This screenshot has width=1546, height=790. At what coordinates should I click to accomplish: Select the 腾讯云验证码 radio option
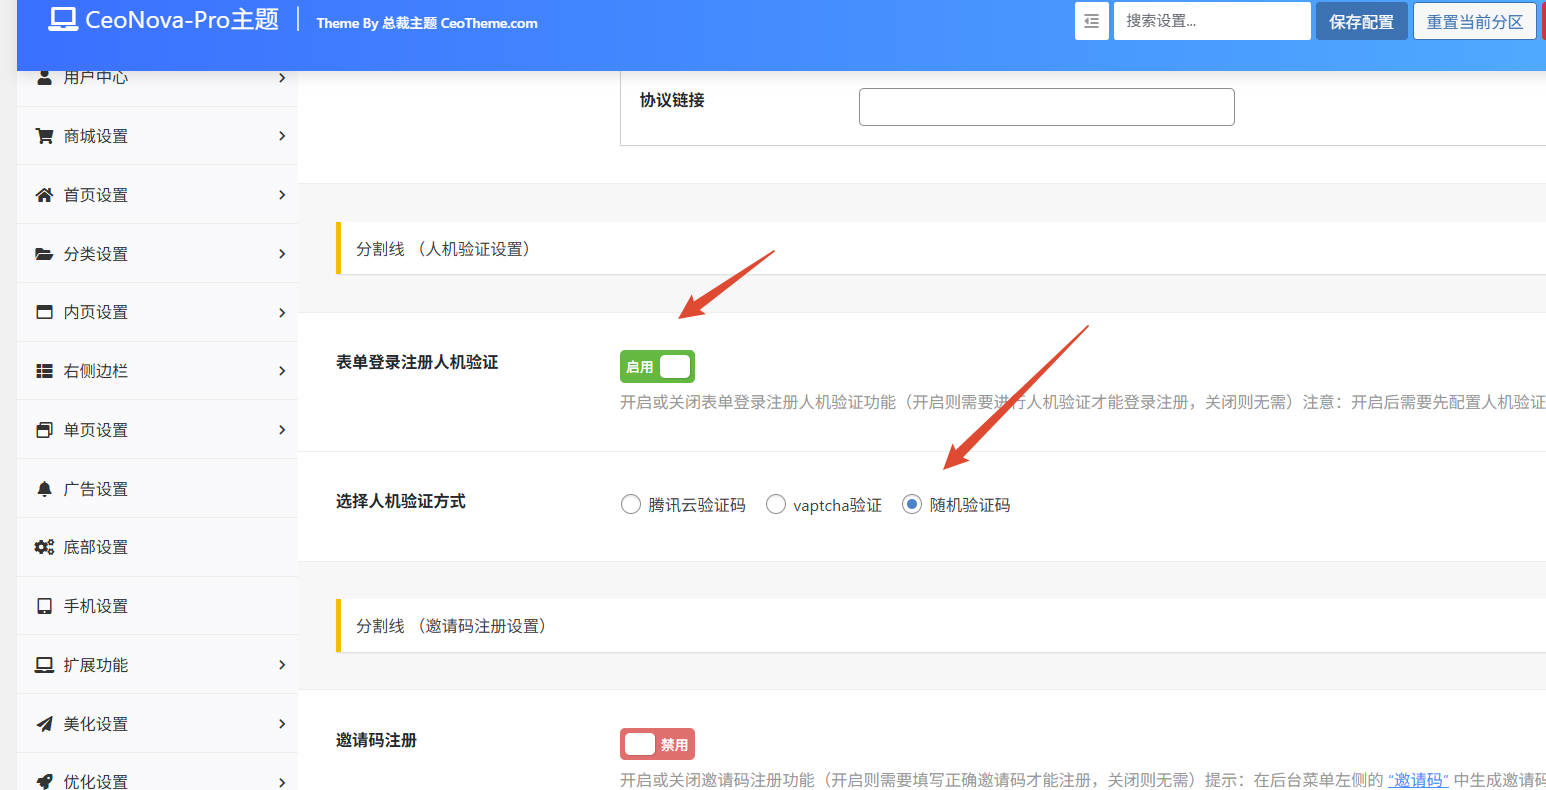[630, 504]
